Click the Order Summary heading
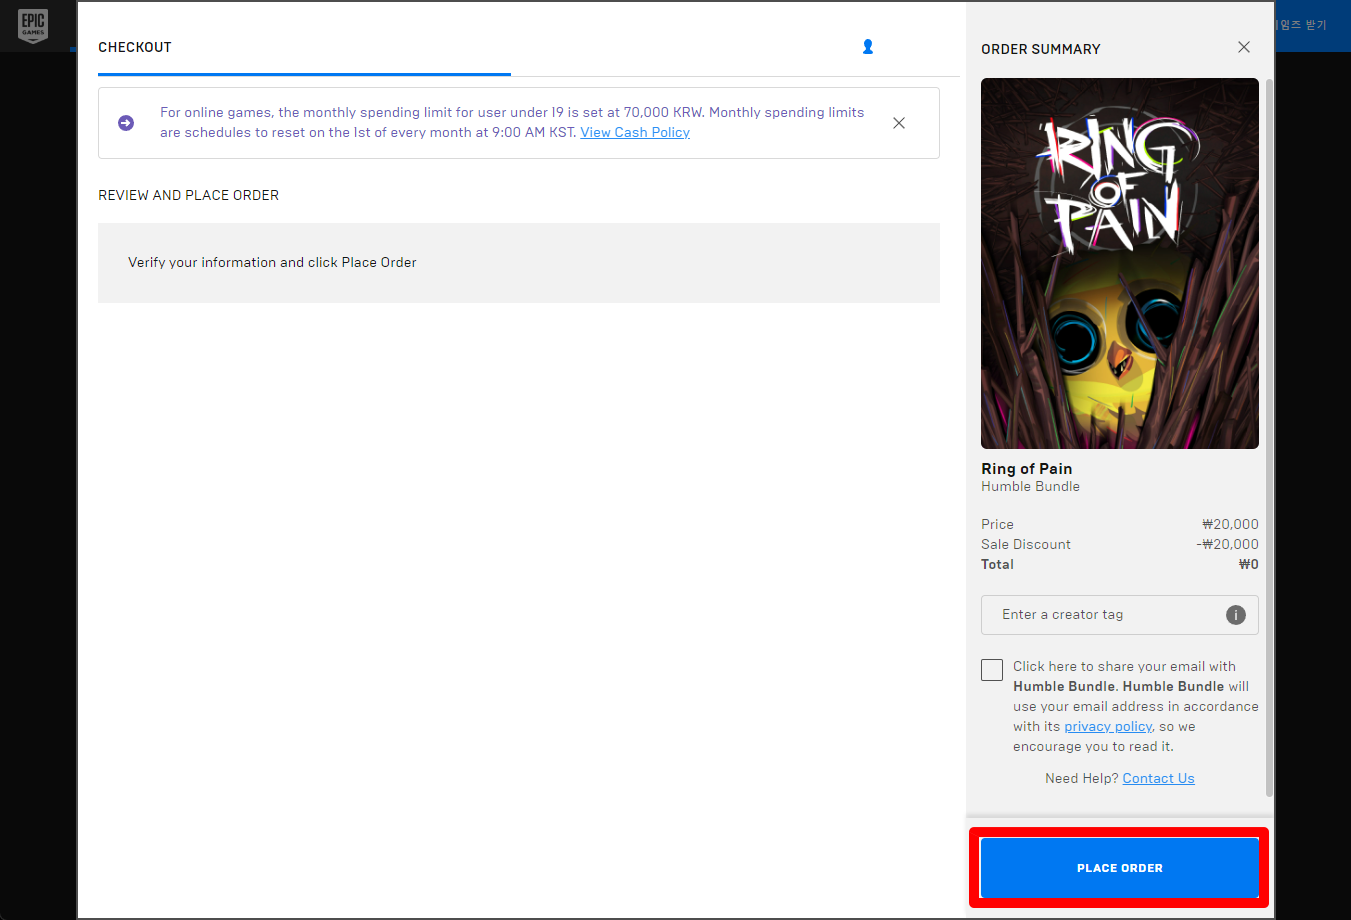The image size is (1351, 920). (1041, 49)
